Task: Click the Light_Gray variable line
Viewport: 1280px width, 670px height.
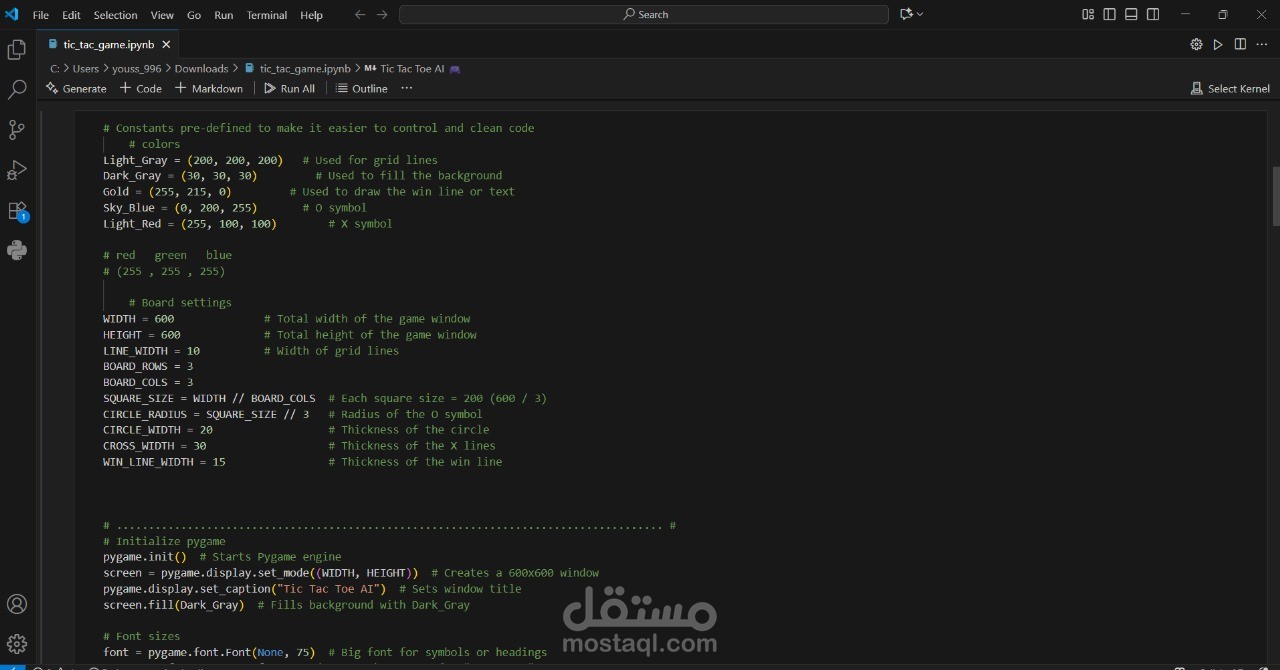Action: click(270, 160)
